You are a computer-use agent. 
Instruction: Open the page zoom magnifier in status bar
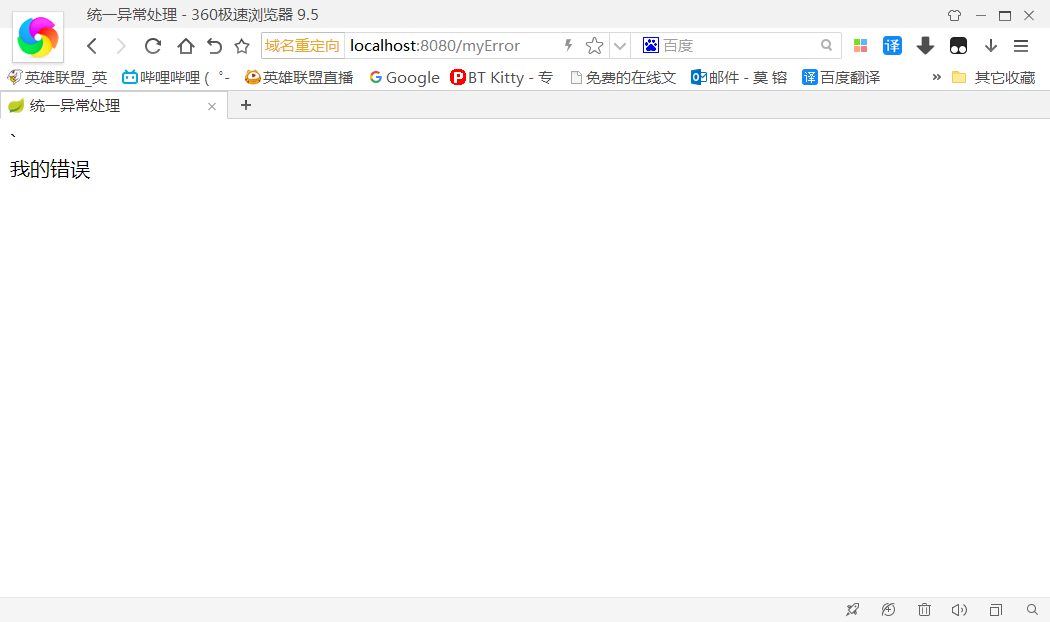pos(1032,610)
